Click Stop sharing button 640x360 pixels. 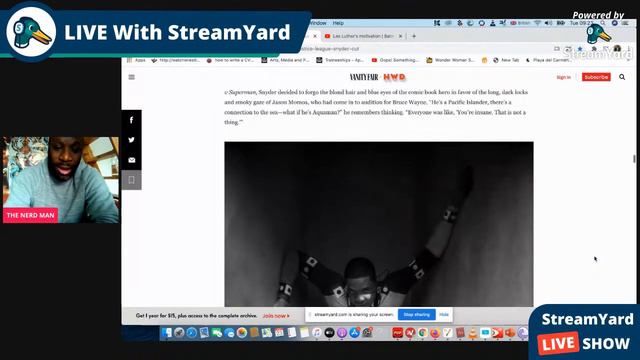[x=416, y=315]
